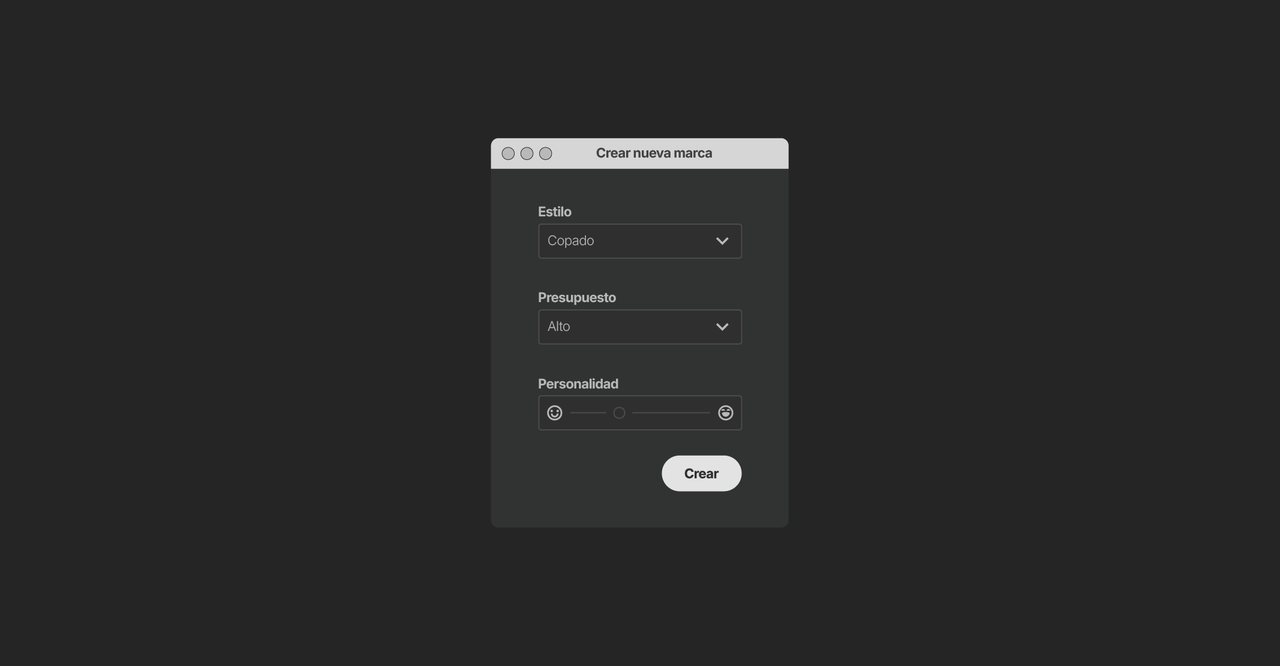Click the Personalidad field label
The height and width of the screenshot is (666, 1280).
point(578,384)
